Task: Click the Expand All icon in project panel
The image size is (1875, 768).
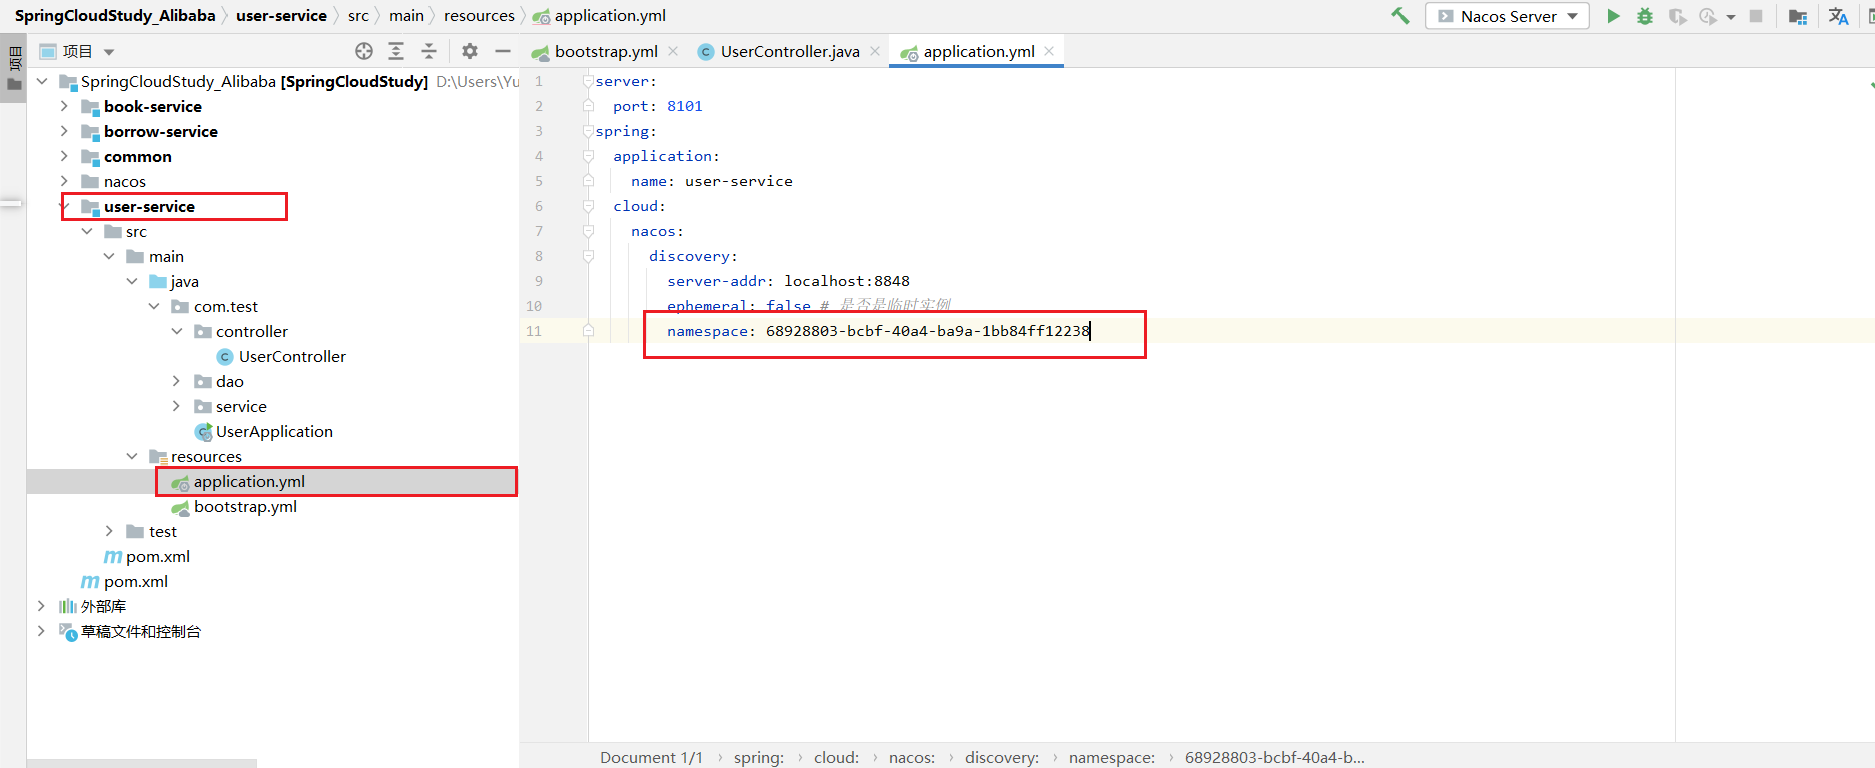Action: click(396, 51)
